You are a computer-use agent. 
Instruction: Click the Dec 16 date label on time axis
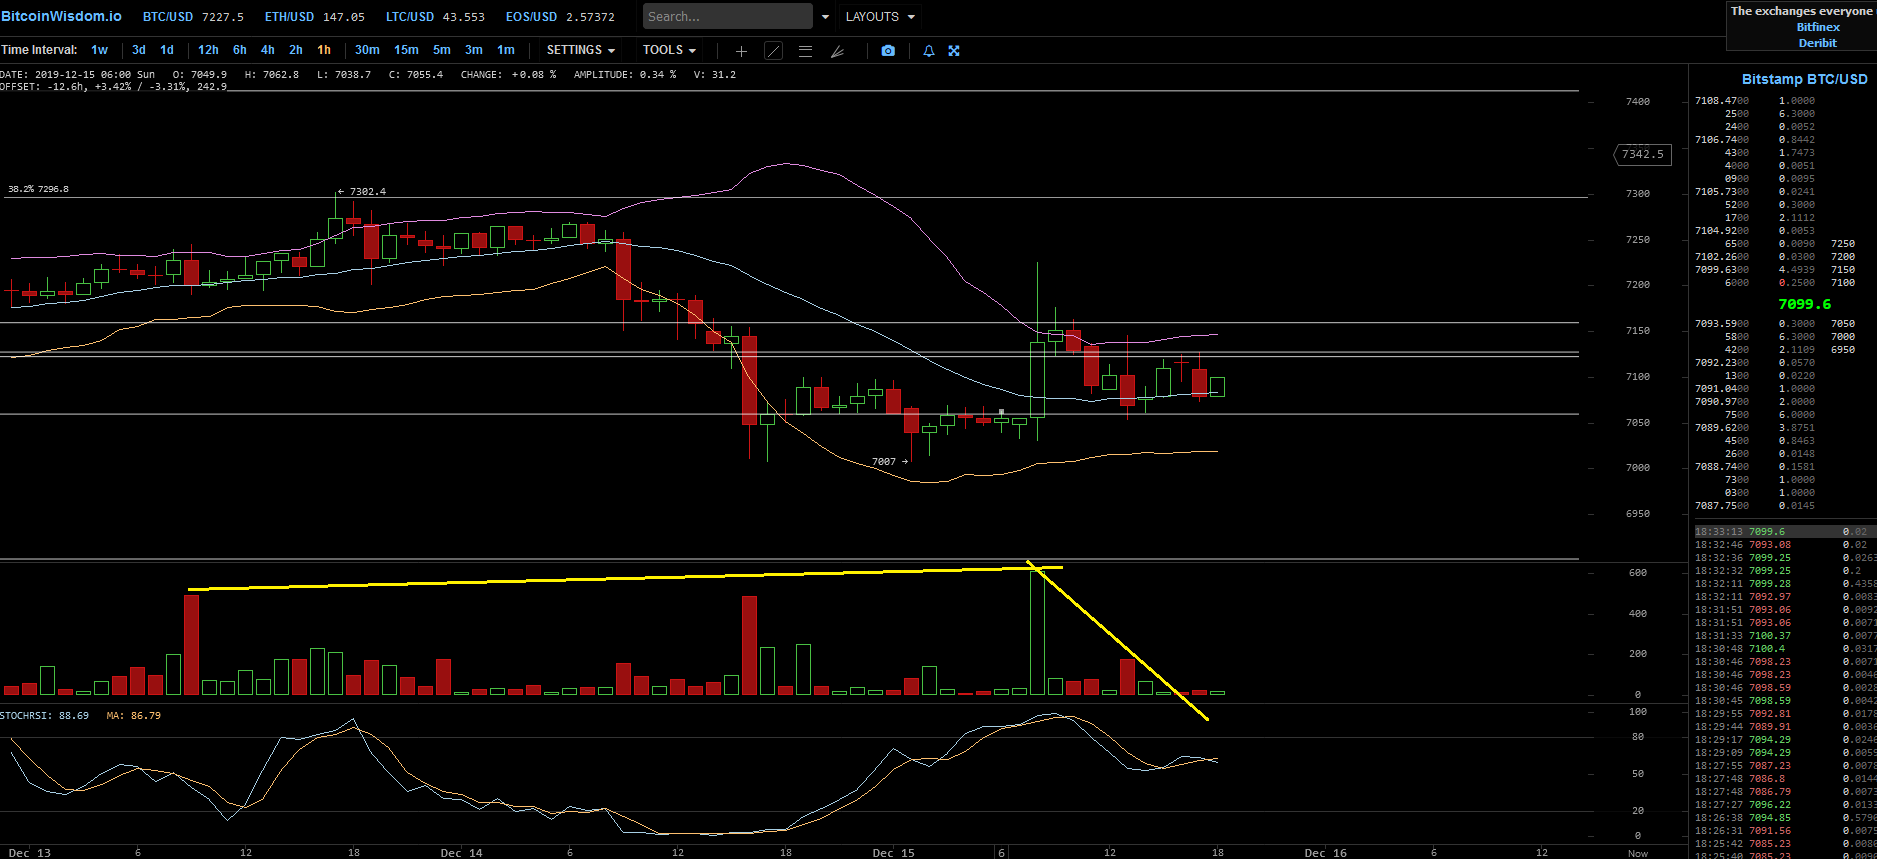coord(1325,853)
